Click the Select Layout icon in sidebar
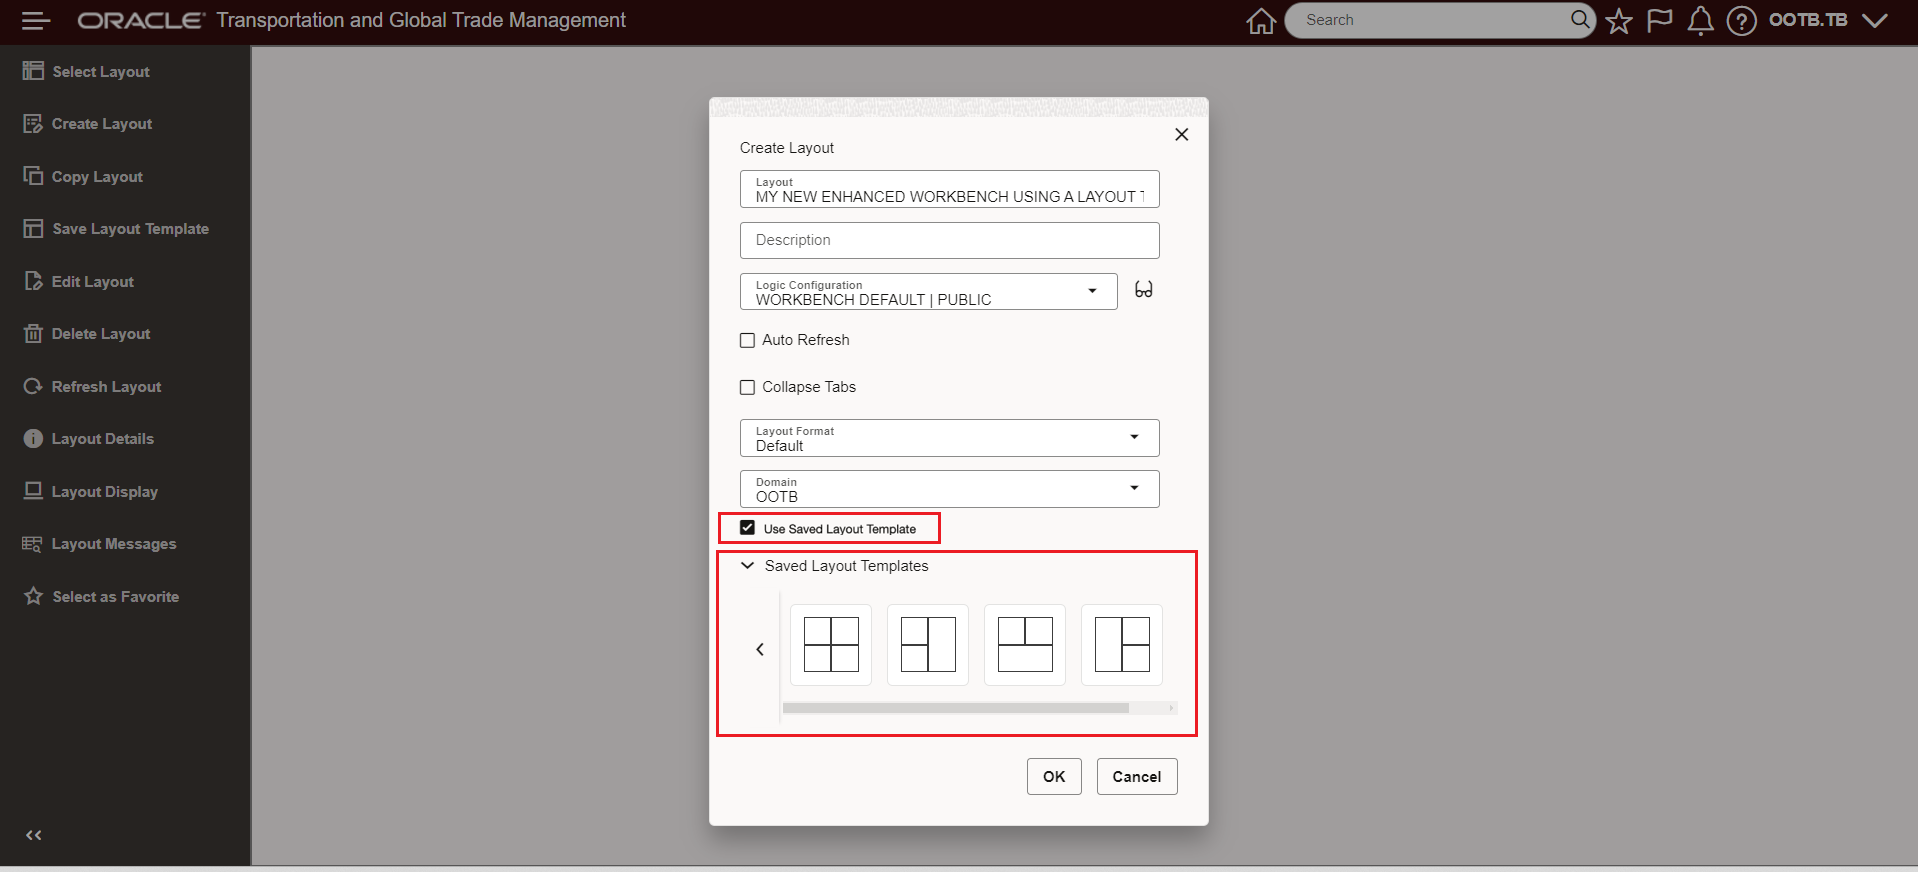 [x=34, y=71]
